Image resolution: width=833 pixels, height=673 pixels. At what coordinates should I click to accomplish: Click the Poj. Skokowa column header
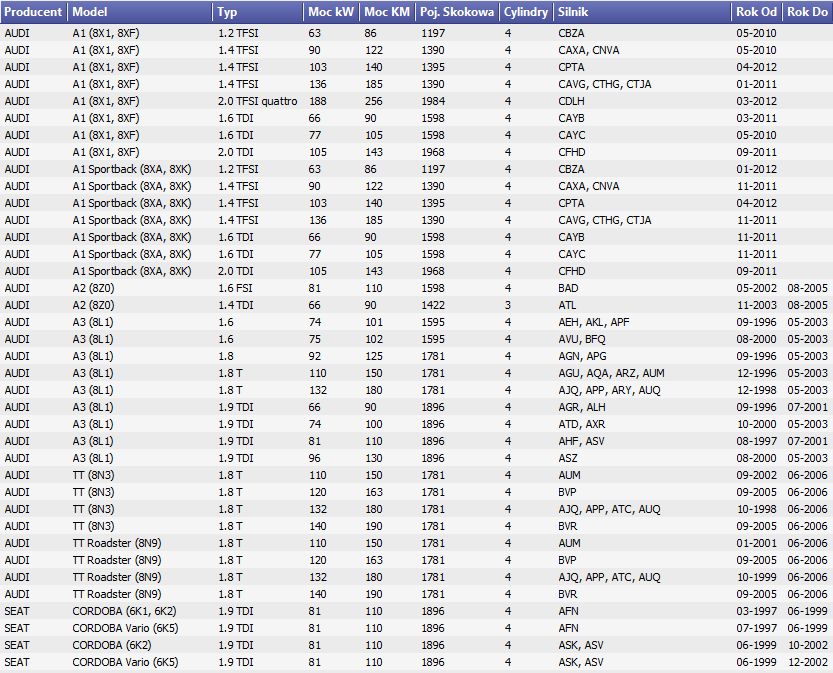pos(457,12)
